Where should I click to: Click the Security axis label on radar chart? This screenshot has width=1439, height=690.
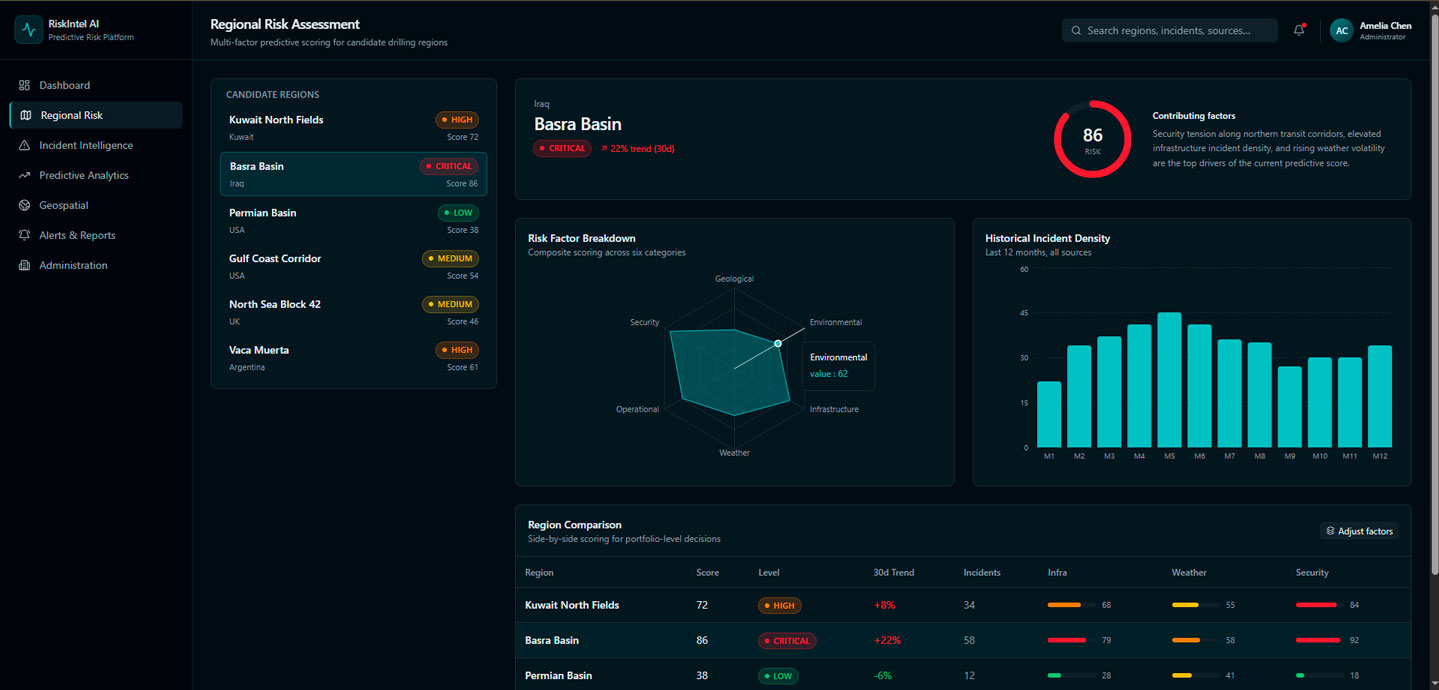tap(645, 322)
